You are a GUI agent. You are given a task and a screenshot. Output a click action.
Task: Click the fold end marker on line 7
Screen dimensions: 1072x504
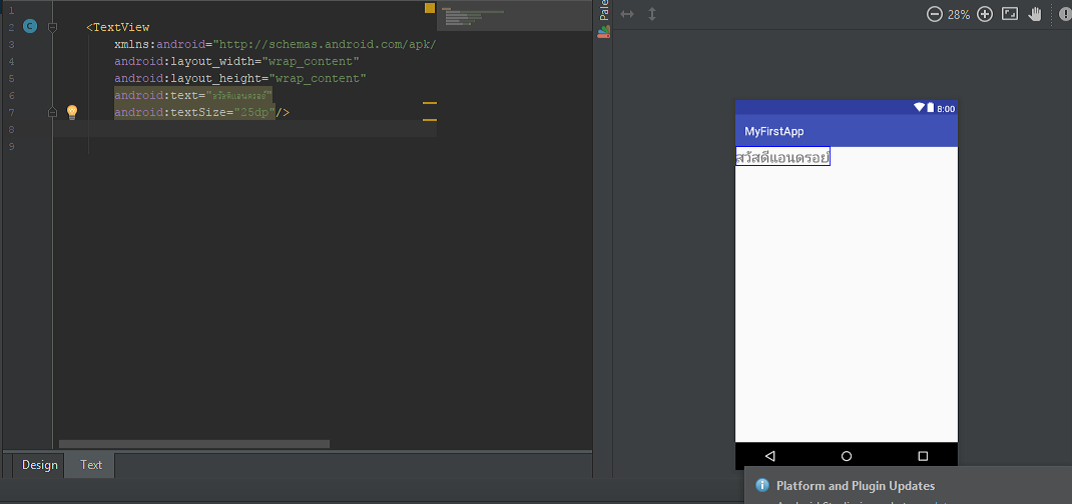tap(53, 112)
